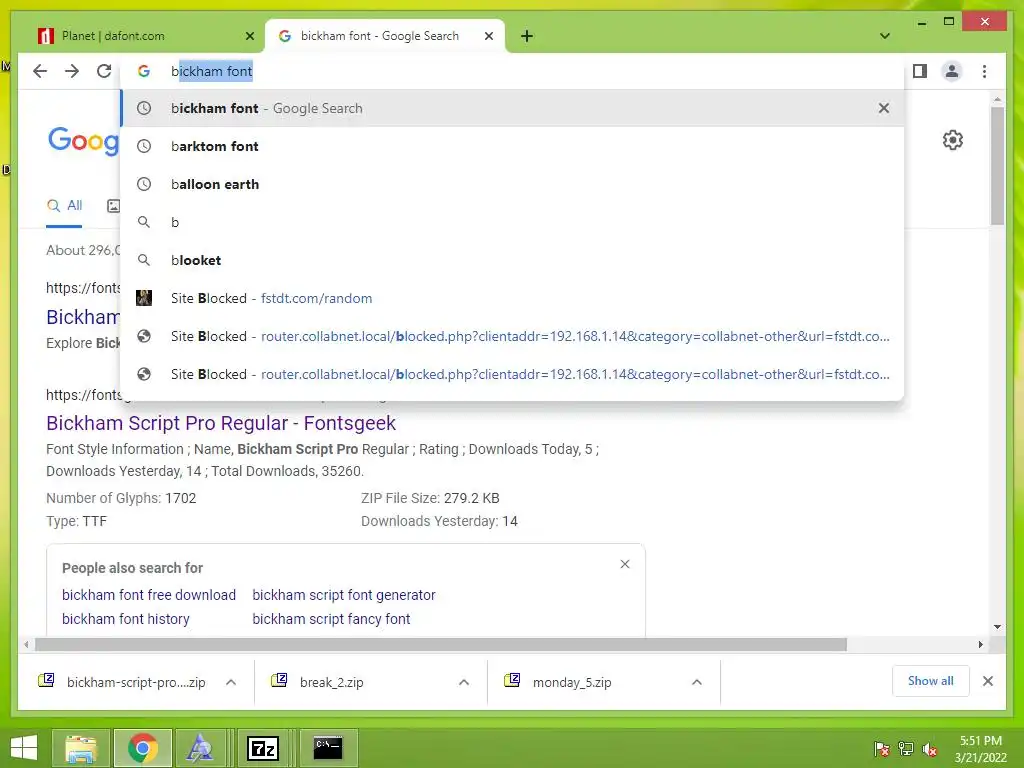The height and width of the screenshot is (768, 1024).
Task: Click the Google logo on the page
Action: [x=84, y=140]
